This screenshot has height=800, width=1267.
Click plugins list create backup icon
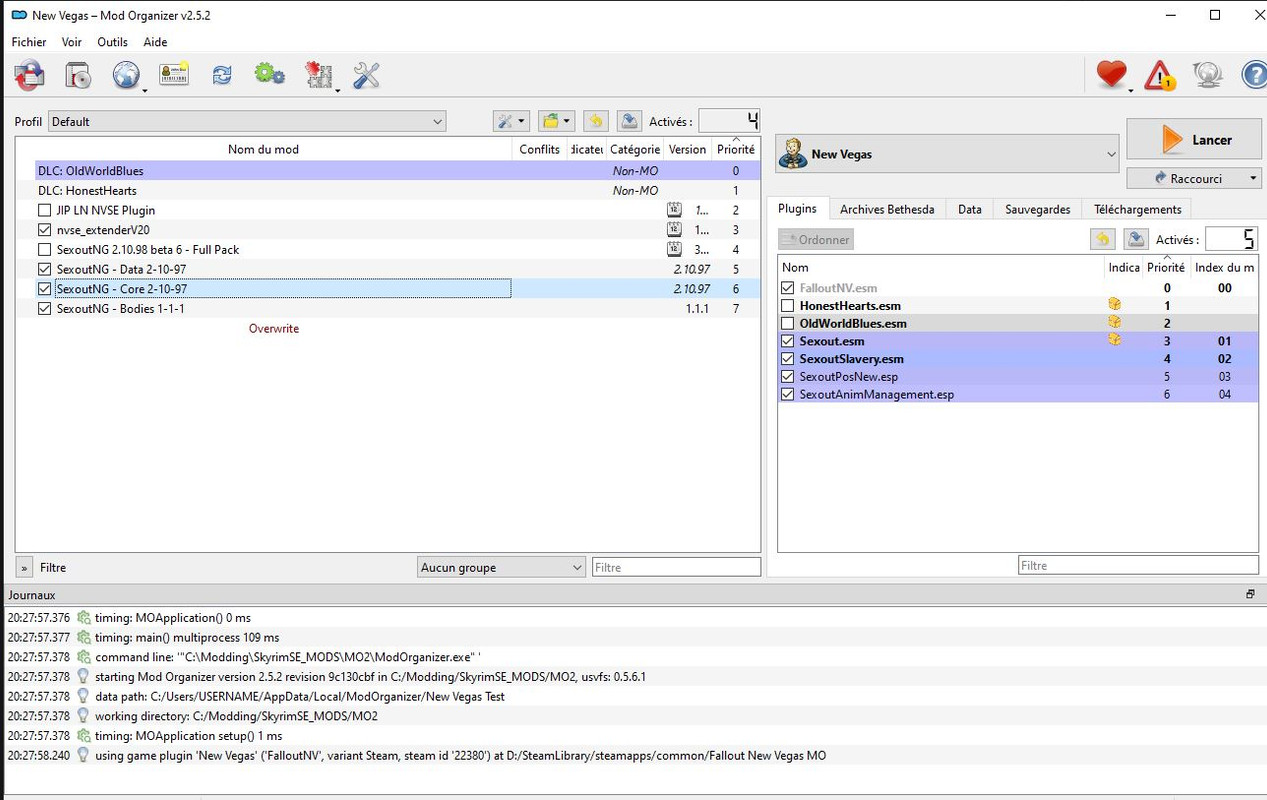point(1135,239)
